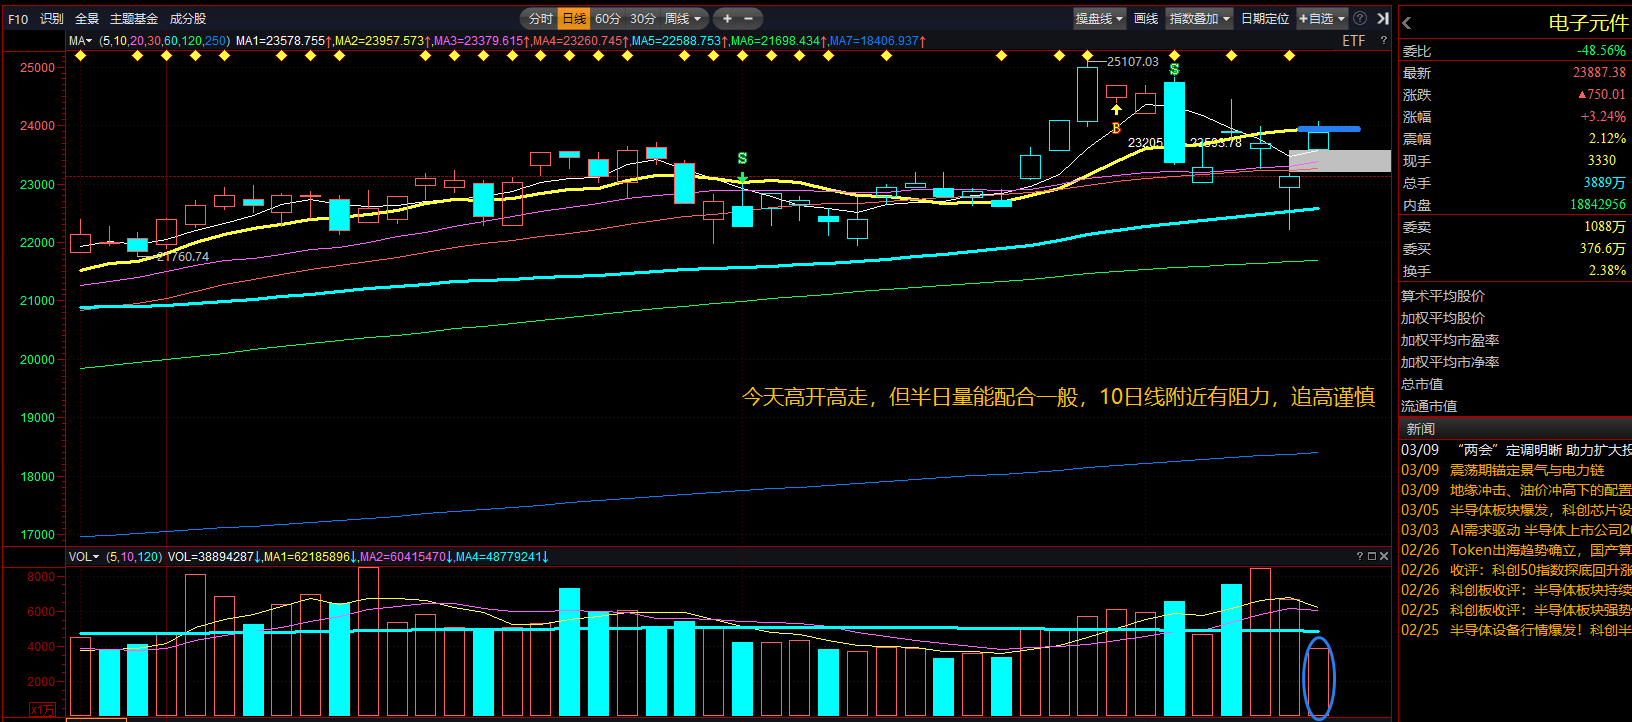This screenshot has height=722, width=1632.
Task: Click the help question mark next to 自选
Action: tap(1360, 18)
